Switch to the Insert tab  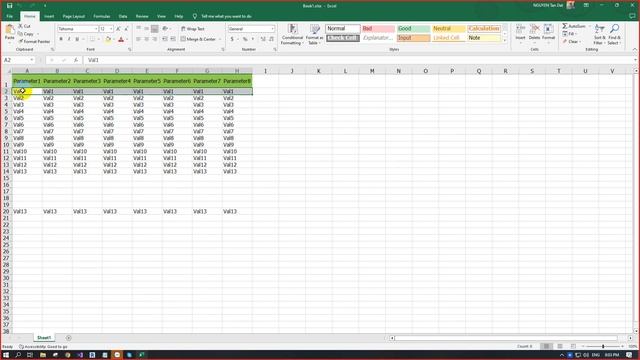[x=49, y=16]
